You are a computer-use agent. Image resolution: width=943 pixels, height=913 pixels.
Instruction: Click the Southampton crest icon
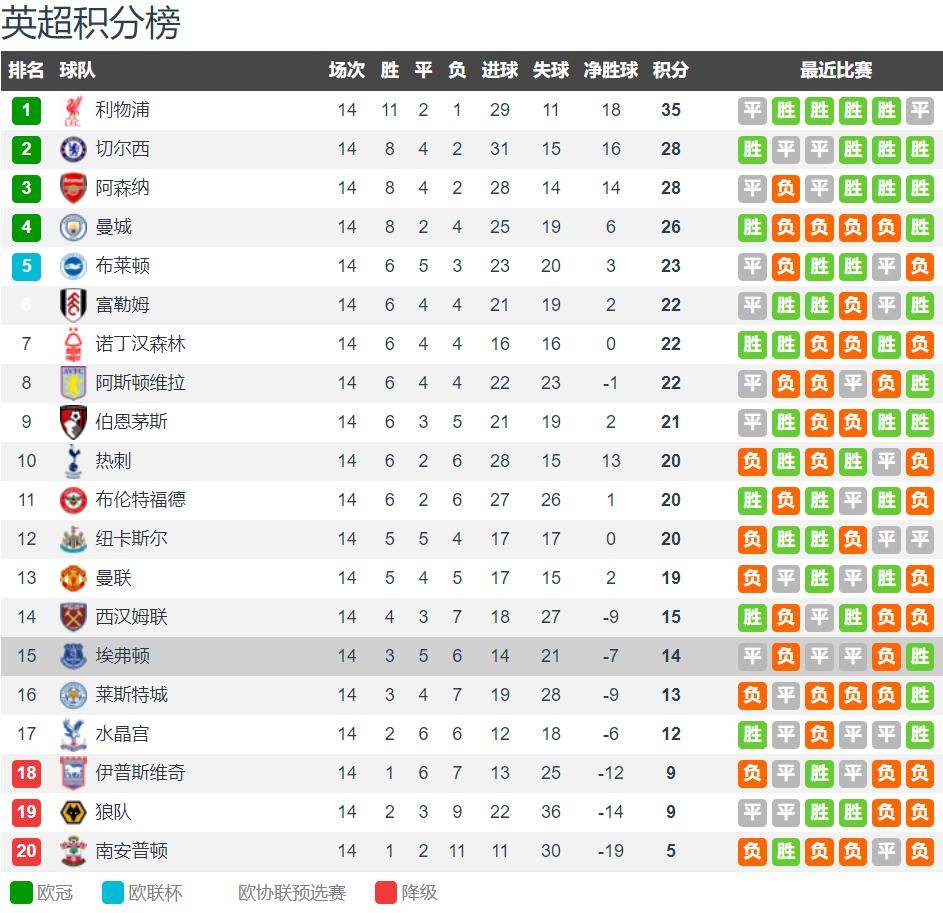(73, 851)
